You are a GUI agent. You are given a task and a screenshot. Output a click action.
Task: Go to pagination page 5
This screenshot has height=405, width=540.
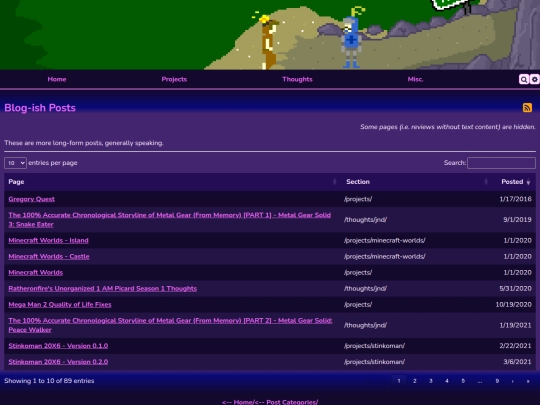[x=463, y=381]
